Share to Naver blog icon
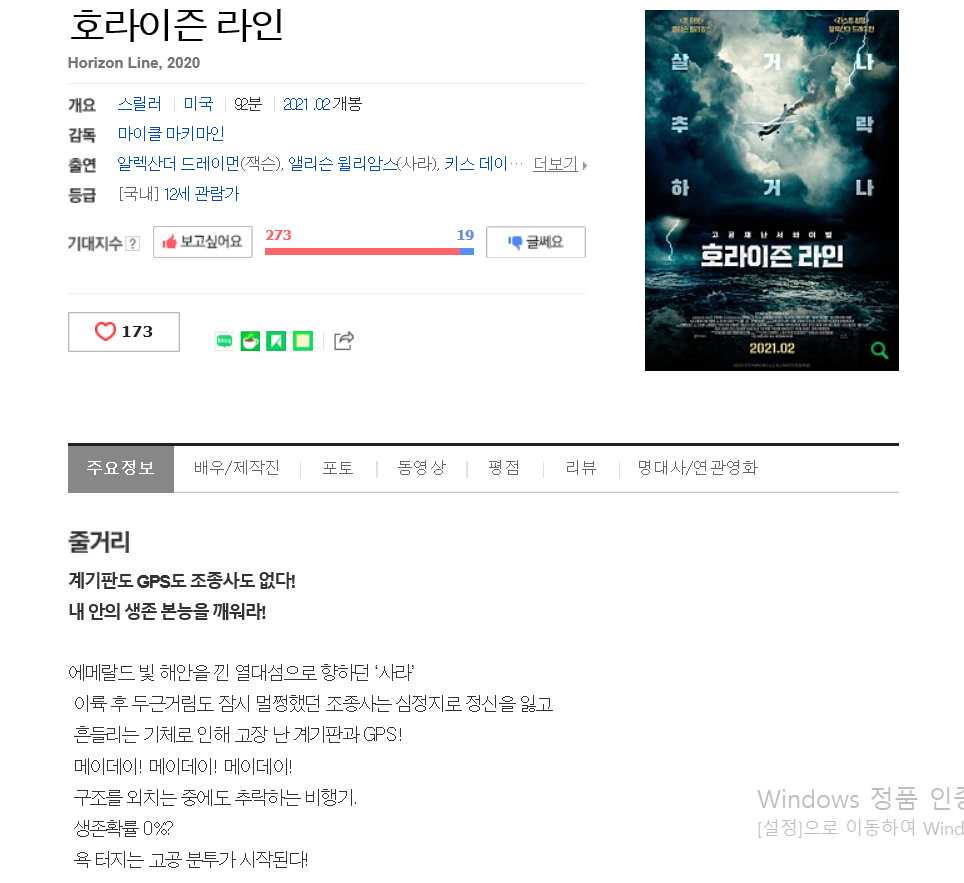The height and width of the screenshot is (883, 964). pos(224,341)
